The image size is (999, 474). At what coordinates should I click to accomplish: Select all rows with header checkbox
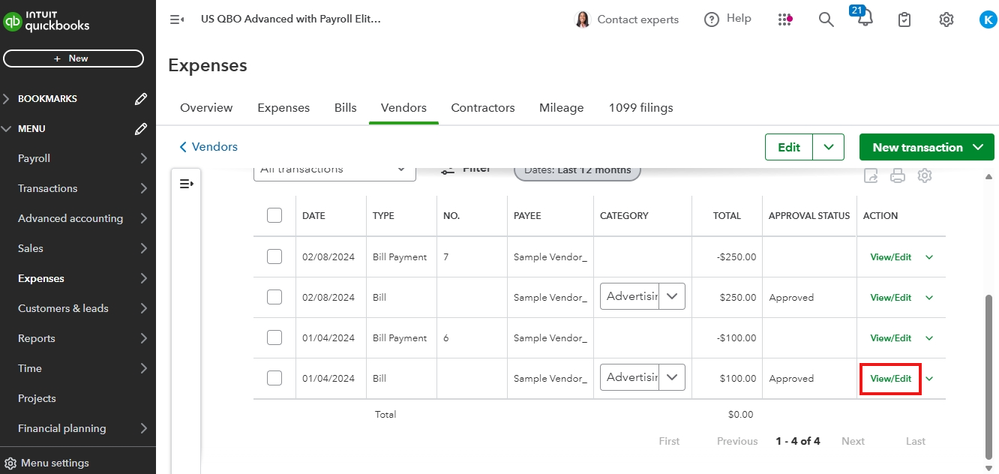(x=275, y=215)
